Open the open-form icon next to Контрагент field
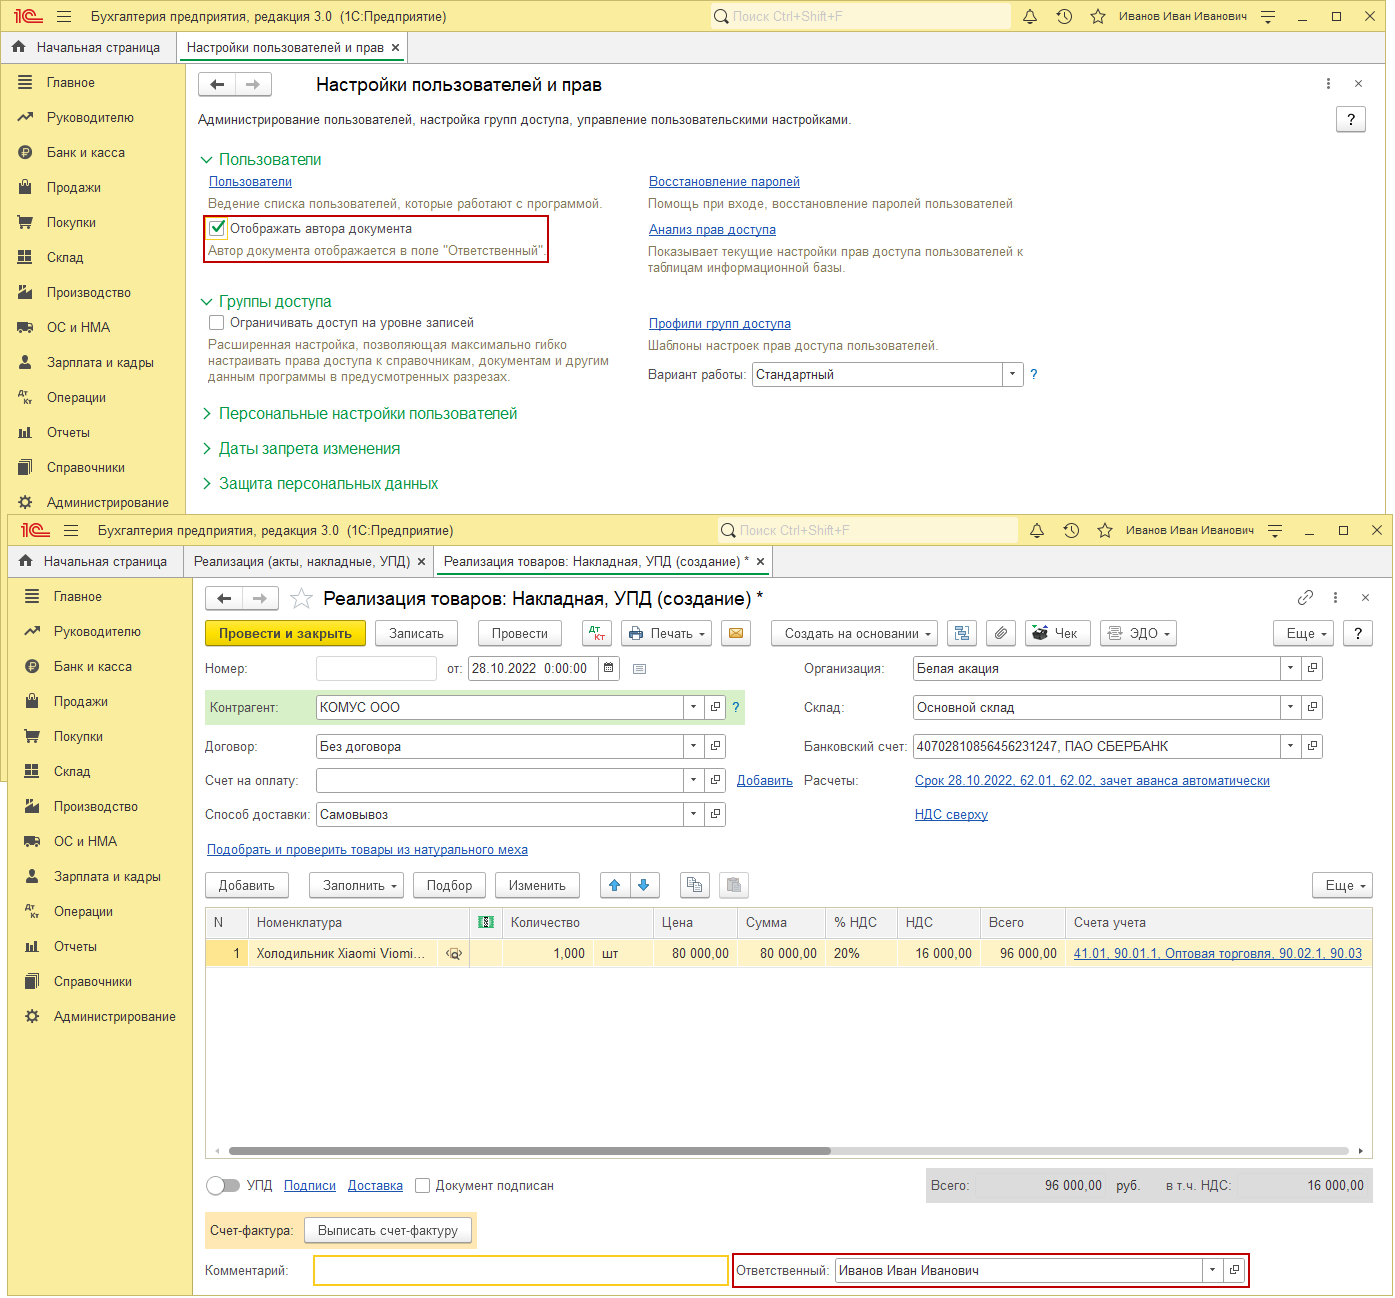This screenshot has height=1298, width=1395. tap(715, 707)
